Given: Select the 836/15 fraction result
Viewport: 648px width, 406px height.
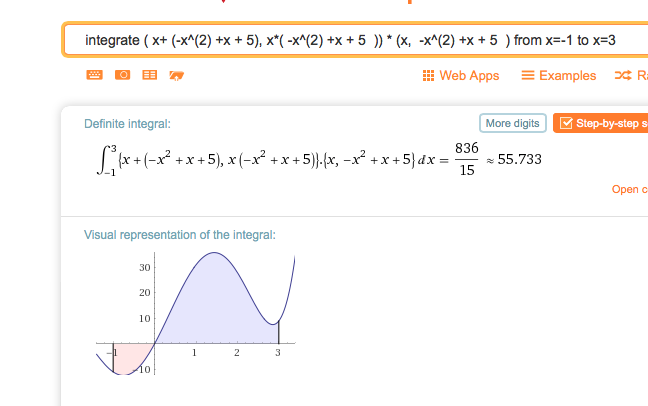Looking at the screenshot, I should [467, 159].
